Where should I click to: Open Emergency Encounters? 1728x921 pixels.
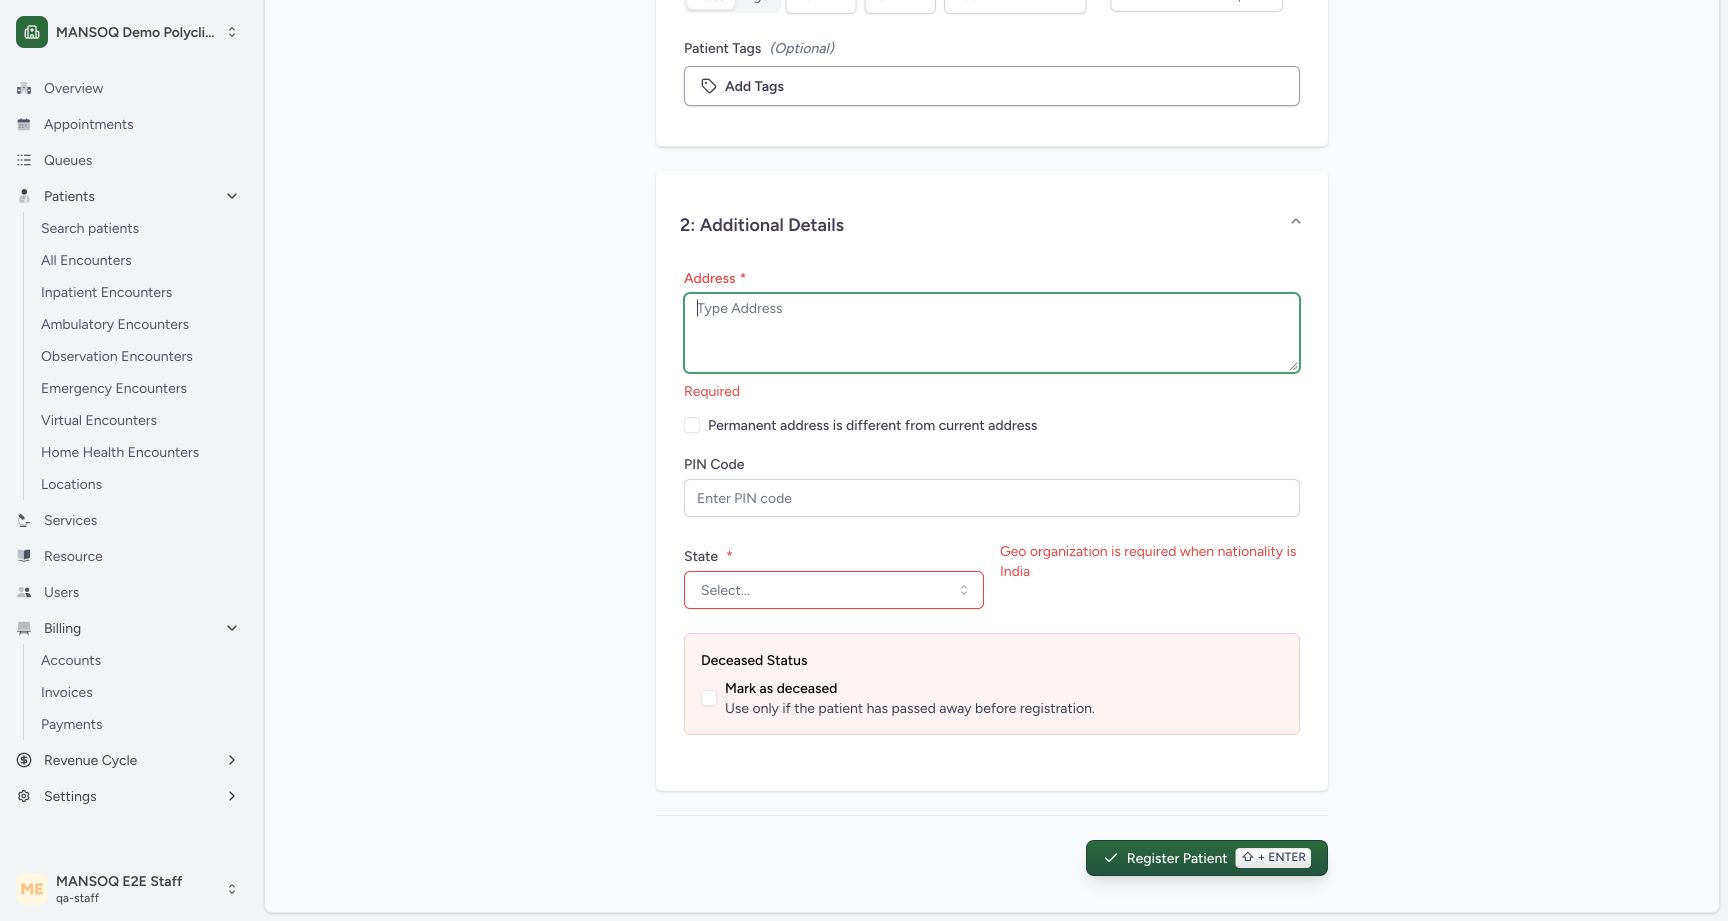[x=114, y=388]
